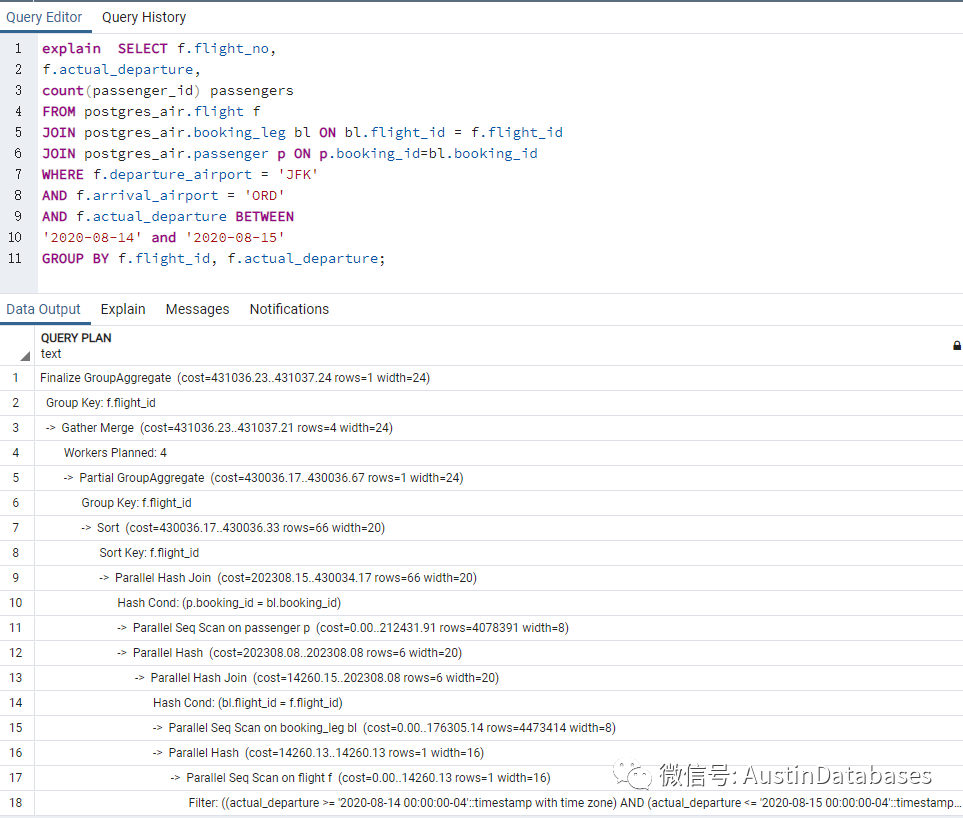Select the first 'Group Key: f.flight_id' row

(499, 403)
